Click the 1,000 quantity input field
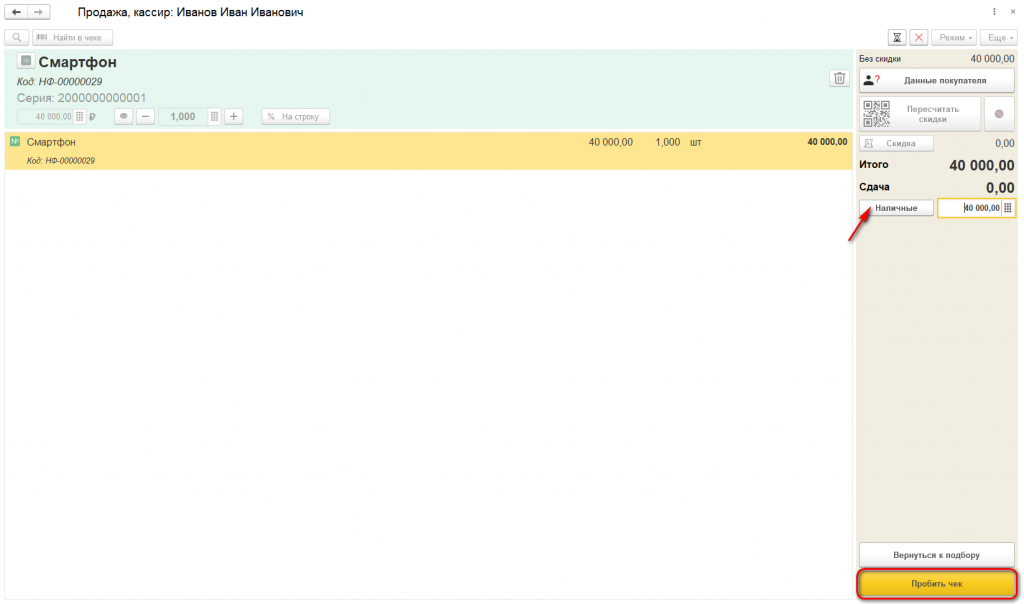Image resolution: width=1024 pixels, height=604 pixels. pos(184,117)
